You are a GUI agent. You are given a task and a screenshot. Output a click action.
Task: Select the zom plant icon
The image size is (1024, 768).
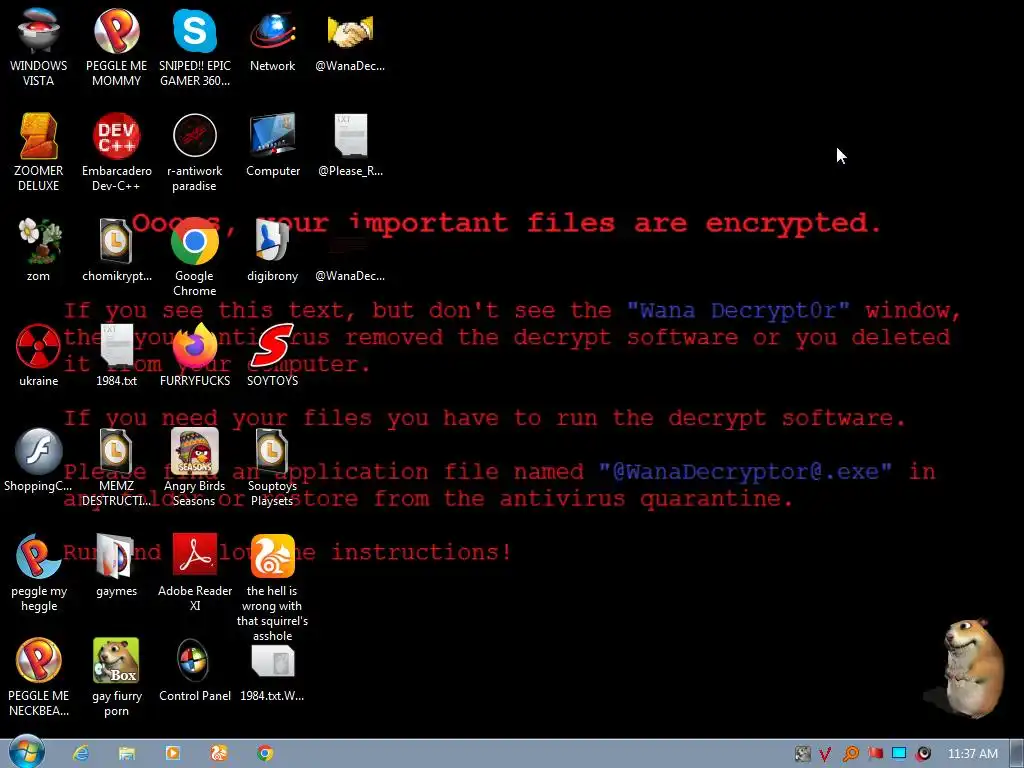[x=39, y=250]
